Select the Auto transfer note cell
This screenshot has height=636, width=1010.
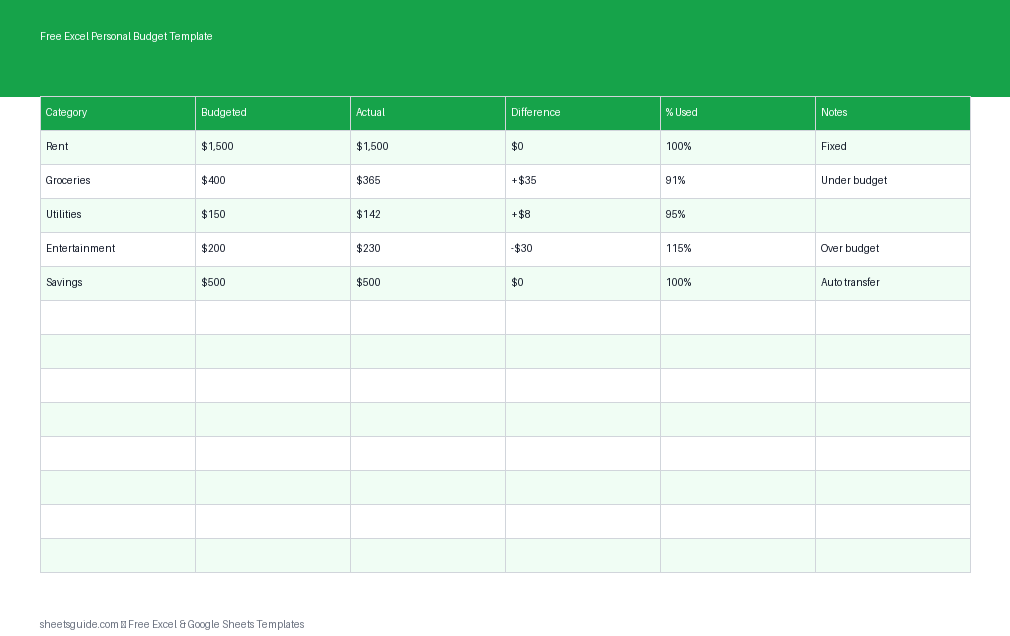[x=893, y=283]
